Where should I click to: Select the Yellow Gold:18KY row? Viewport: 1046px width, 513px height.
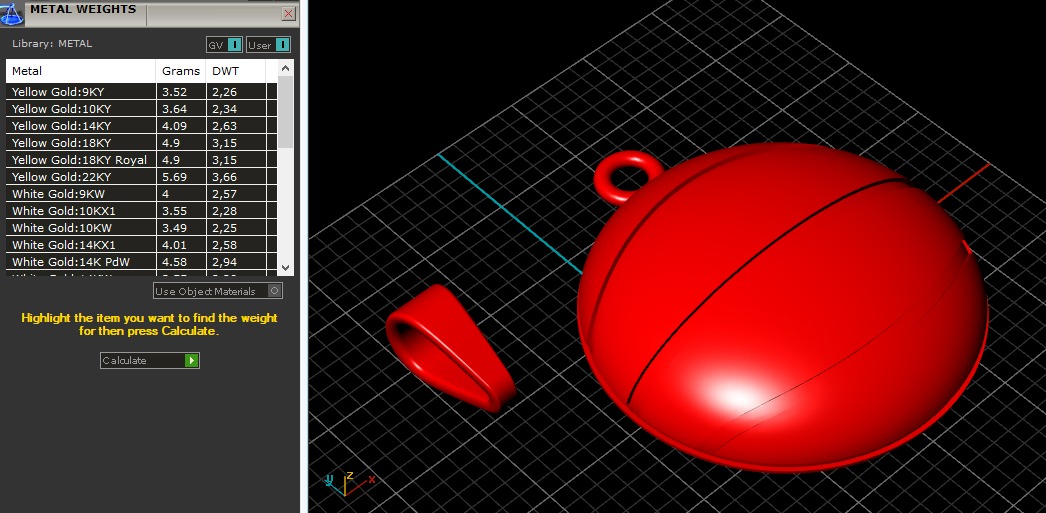point(141,143)
